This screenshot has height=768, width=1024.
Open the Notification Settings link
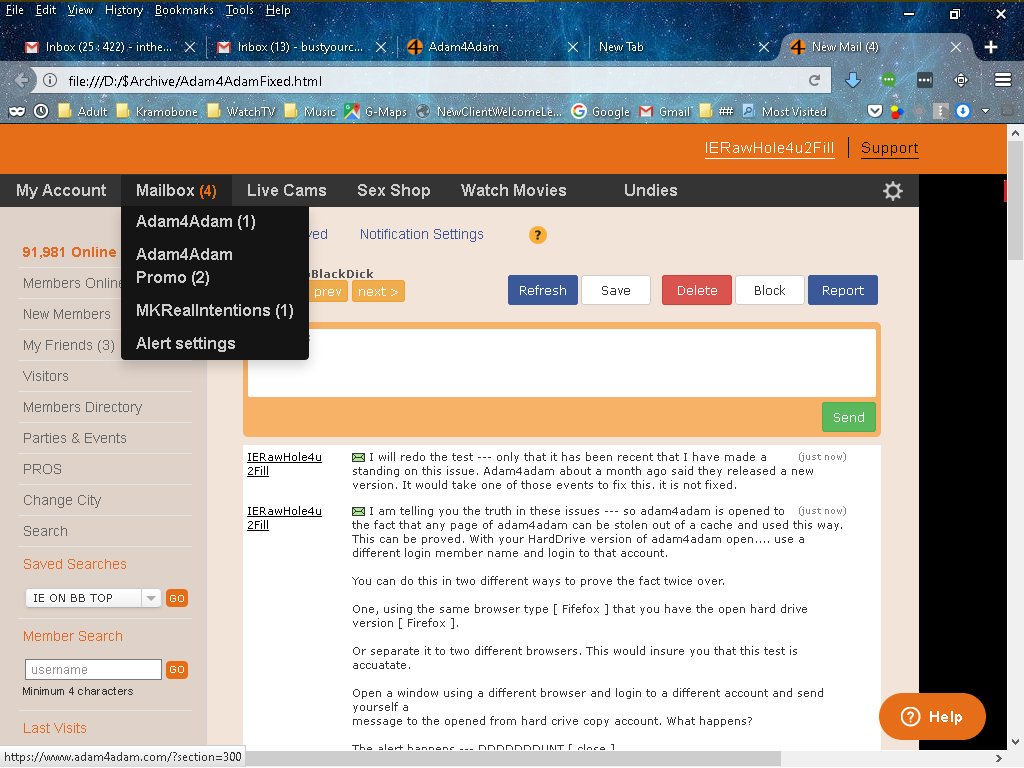(421, 234)
